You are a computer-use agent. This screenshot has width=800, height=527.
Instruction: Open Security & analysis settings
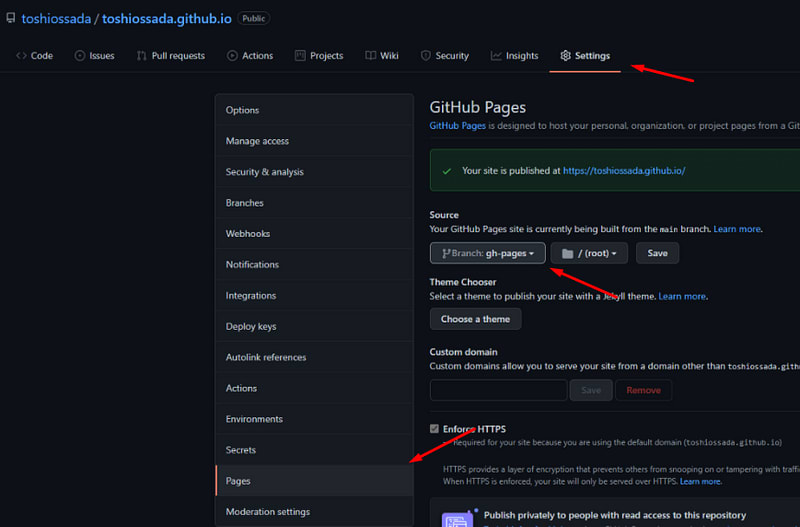[x=314, y=172]
